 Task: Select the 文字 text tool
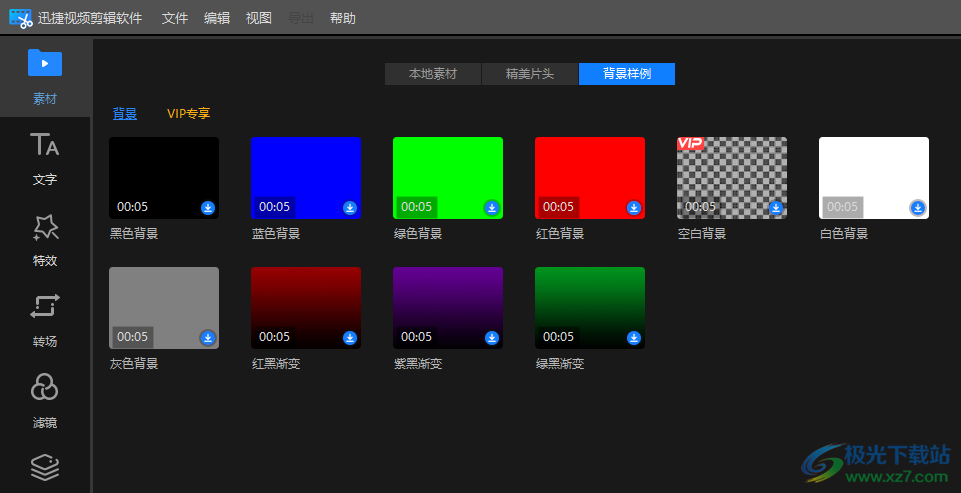pos(45,157)
